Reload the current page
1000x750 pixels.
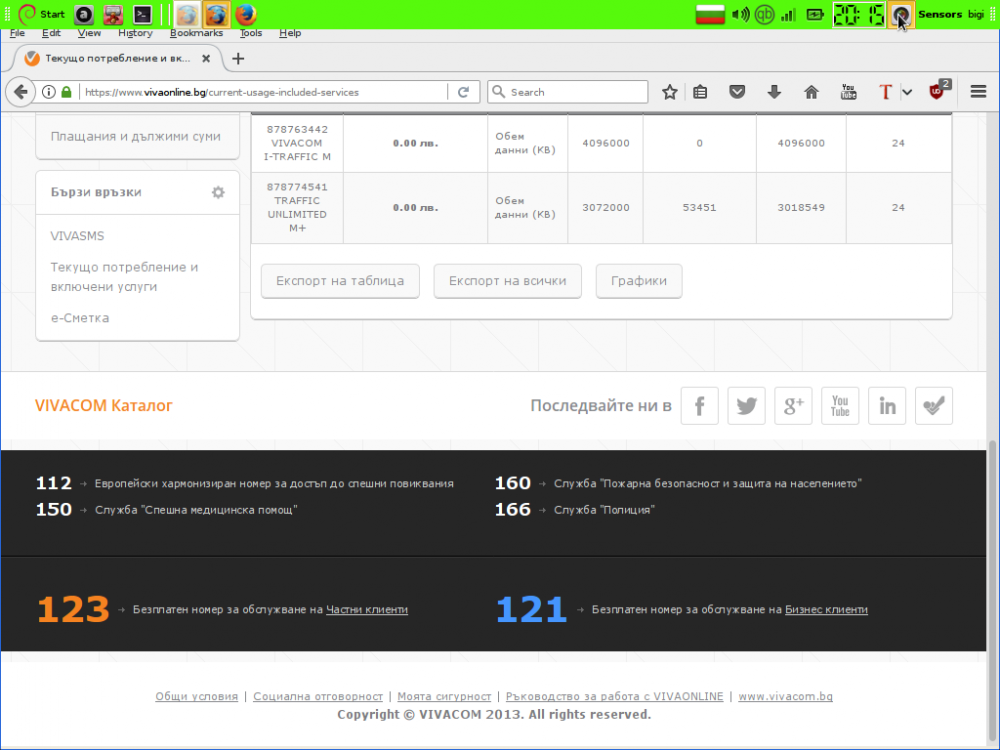pyautogui.click(x=464, y=92)
